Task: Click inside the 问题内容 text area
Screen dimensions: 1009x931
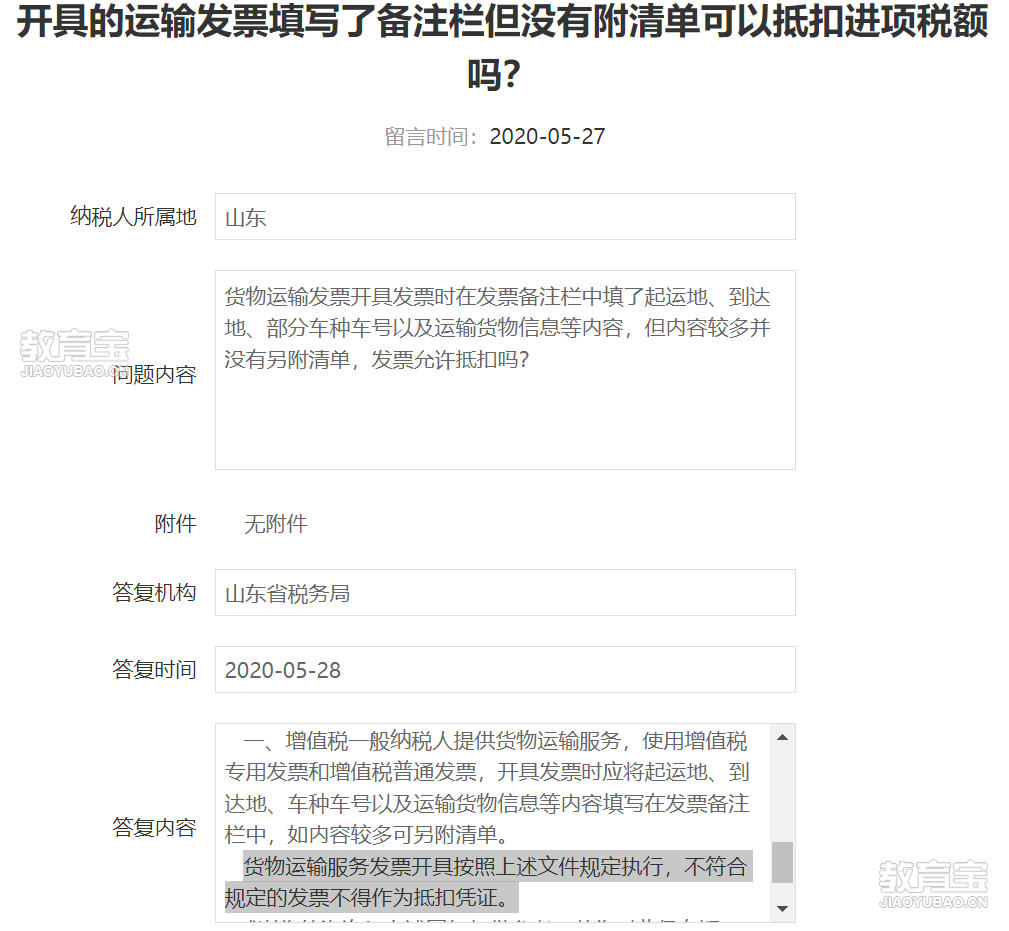Action: (x=505, y=370)
